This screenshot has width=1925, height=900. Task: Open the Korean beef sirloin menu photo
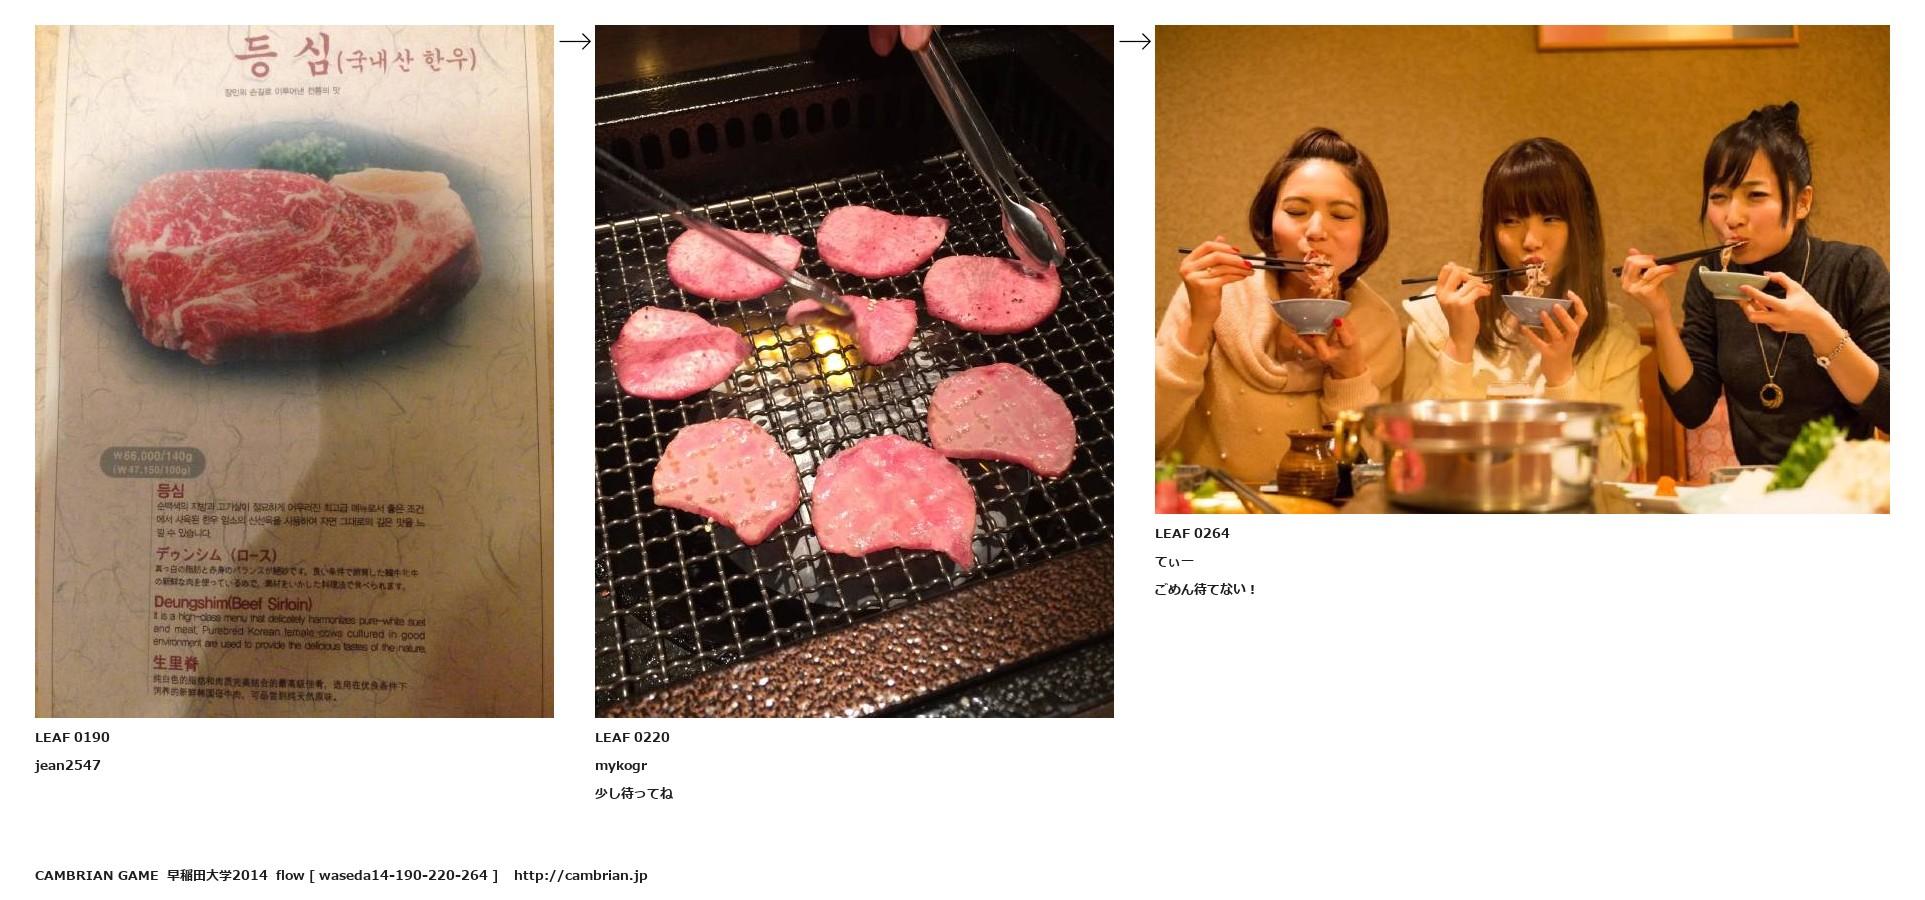point(294,371)
